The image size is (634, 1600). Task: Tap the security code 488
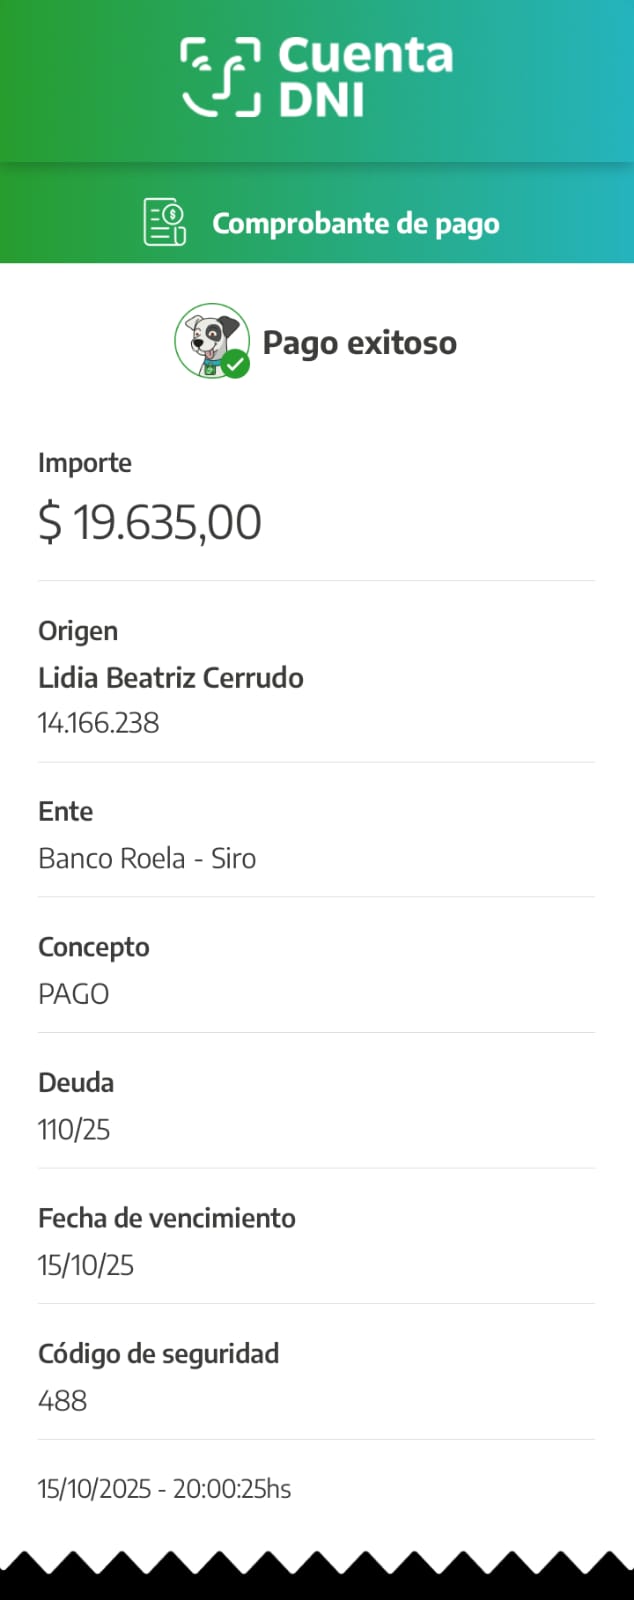63,1401
